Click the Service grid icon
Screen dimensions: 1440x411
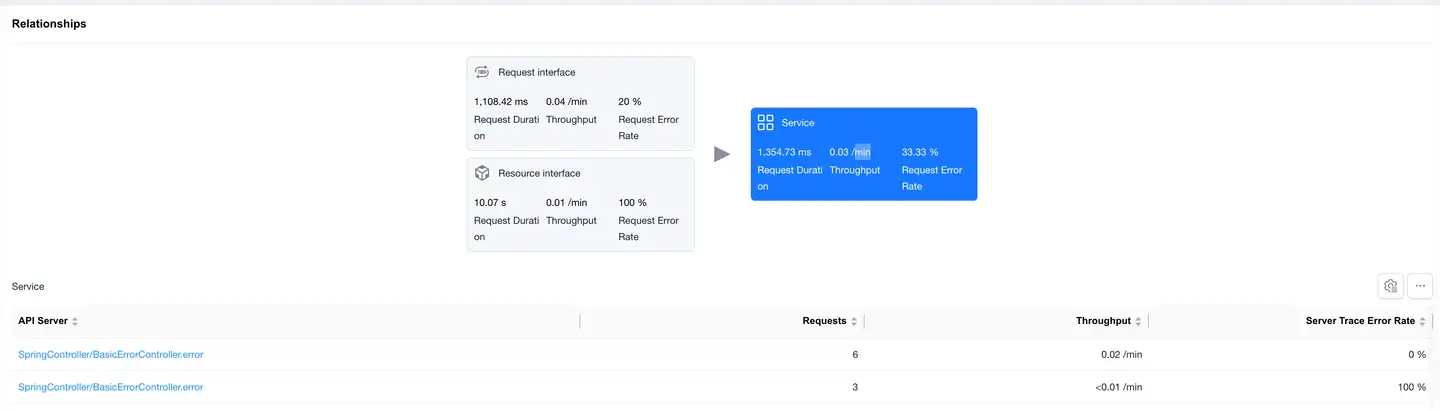tap(766, 122)
